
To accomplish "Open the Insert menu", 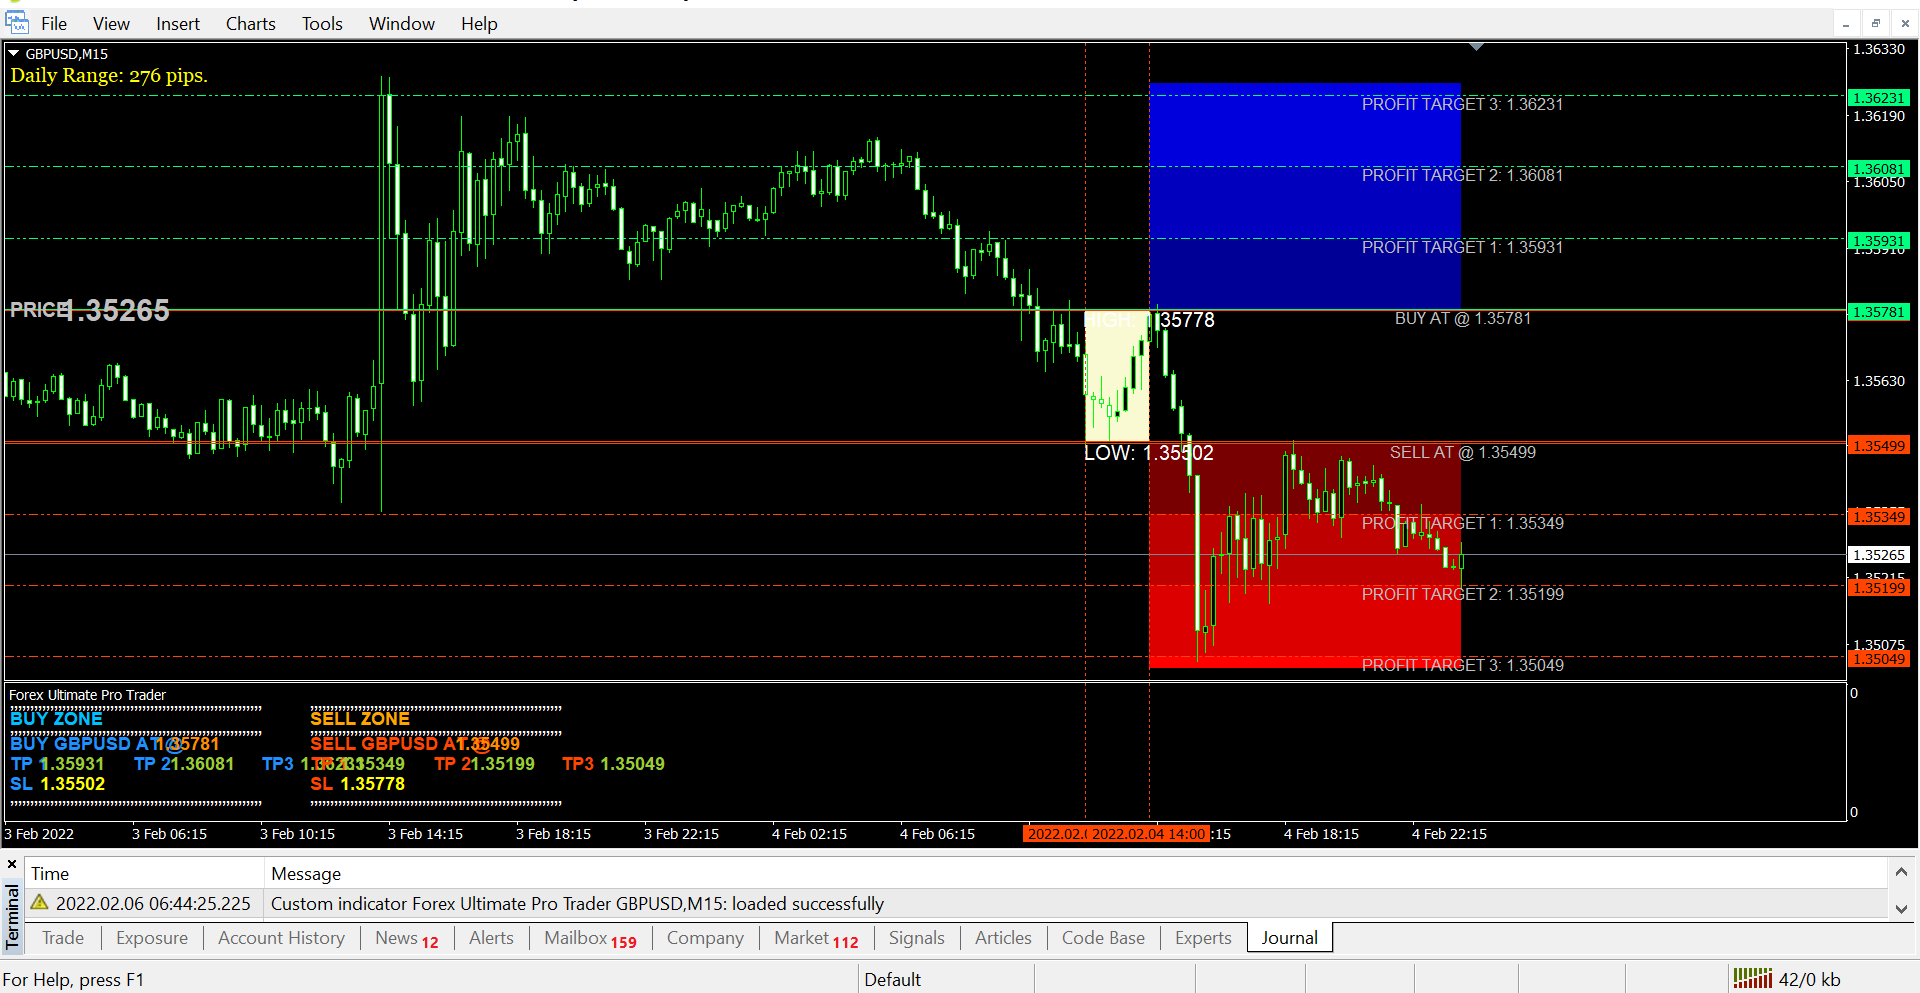I will (x=177, y=24).
